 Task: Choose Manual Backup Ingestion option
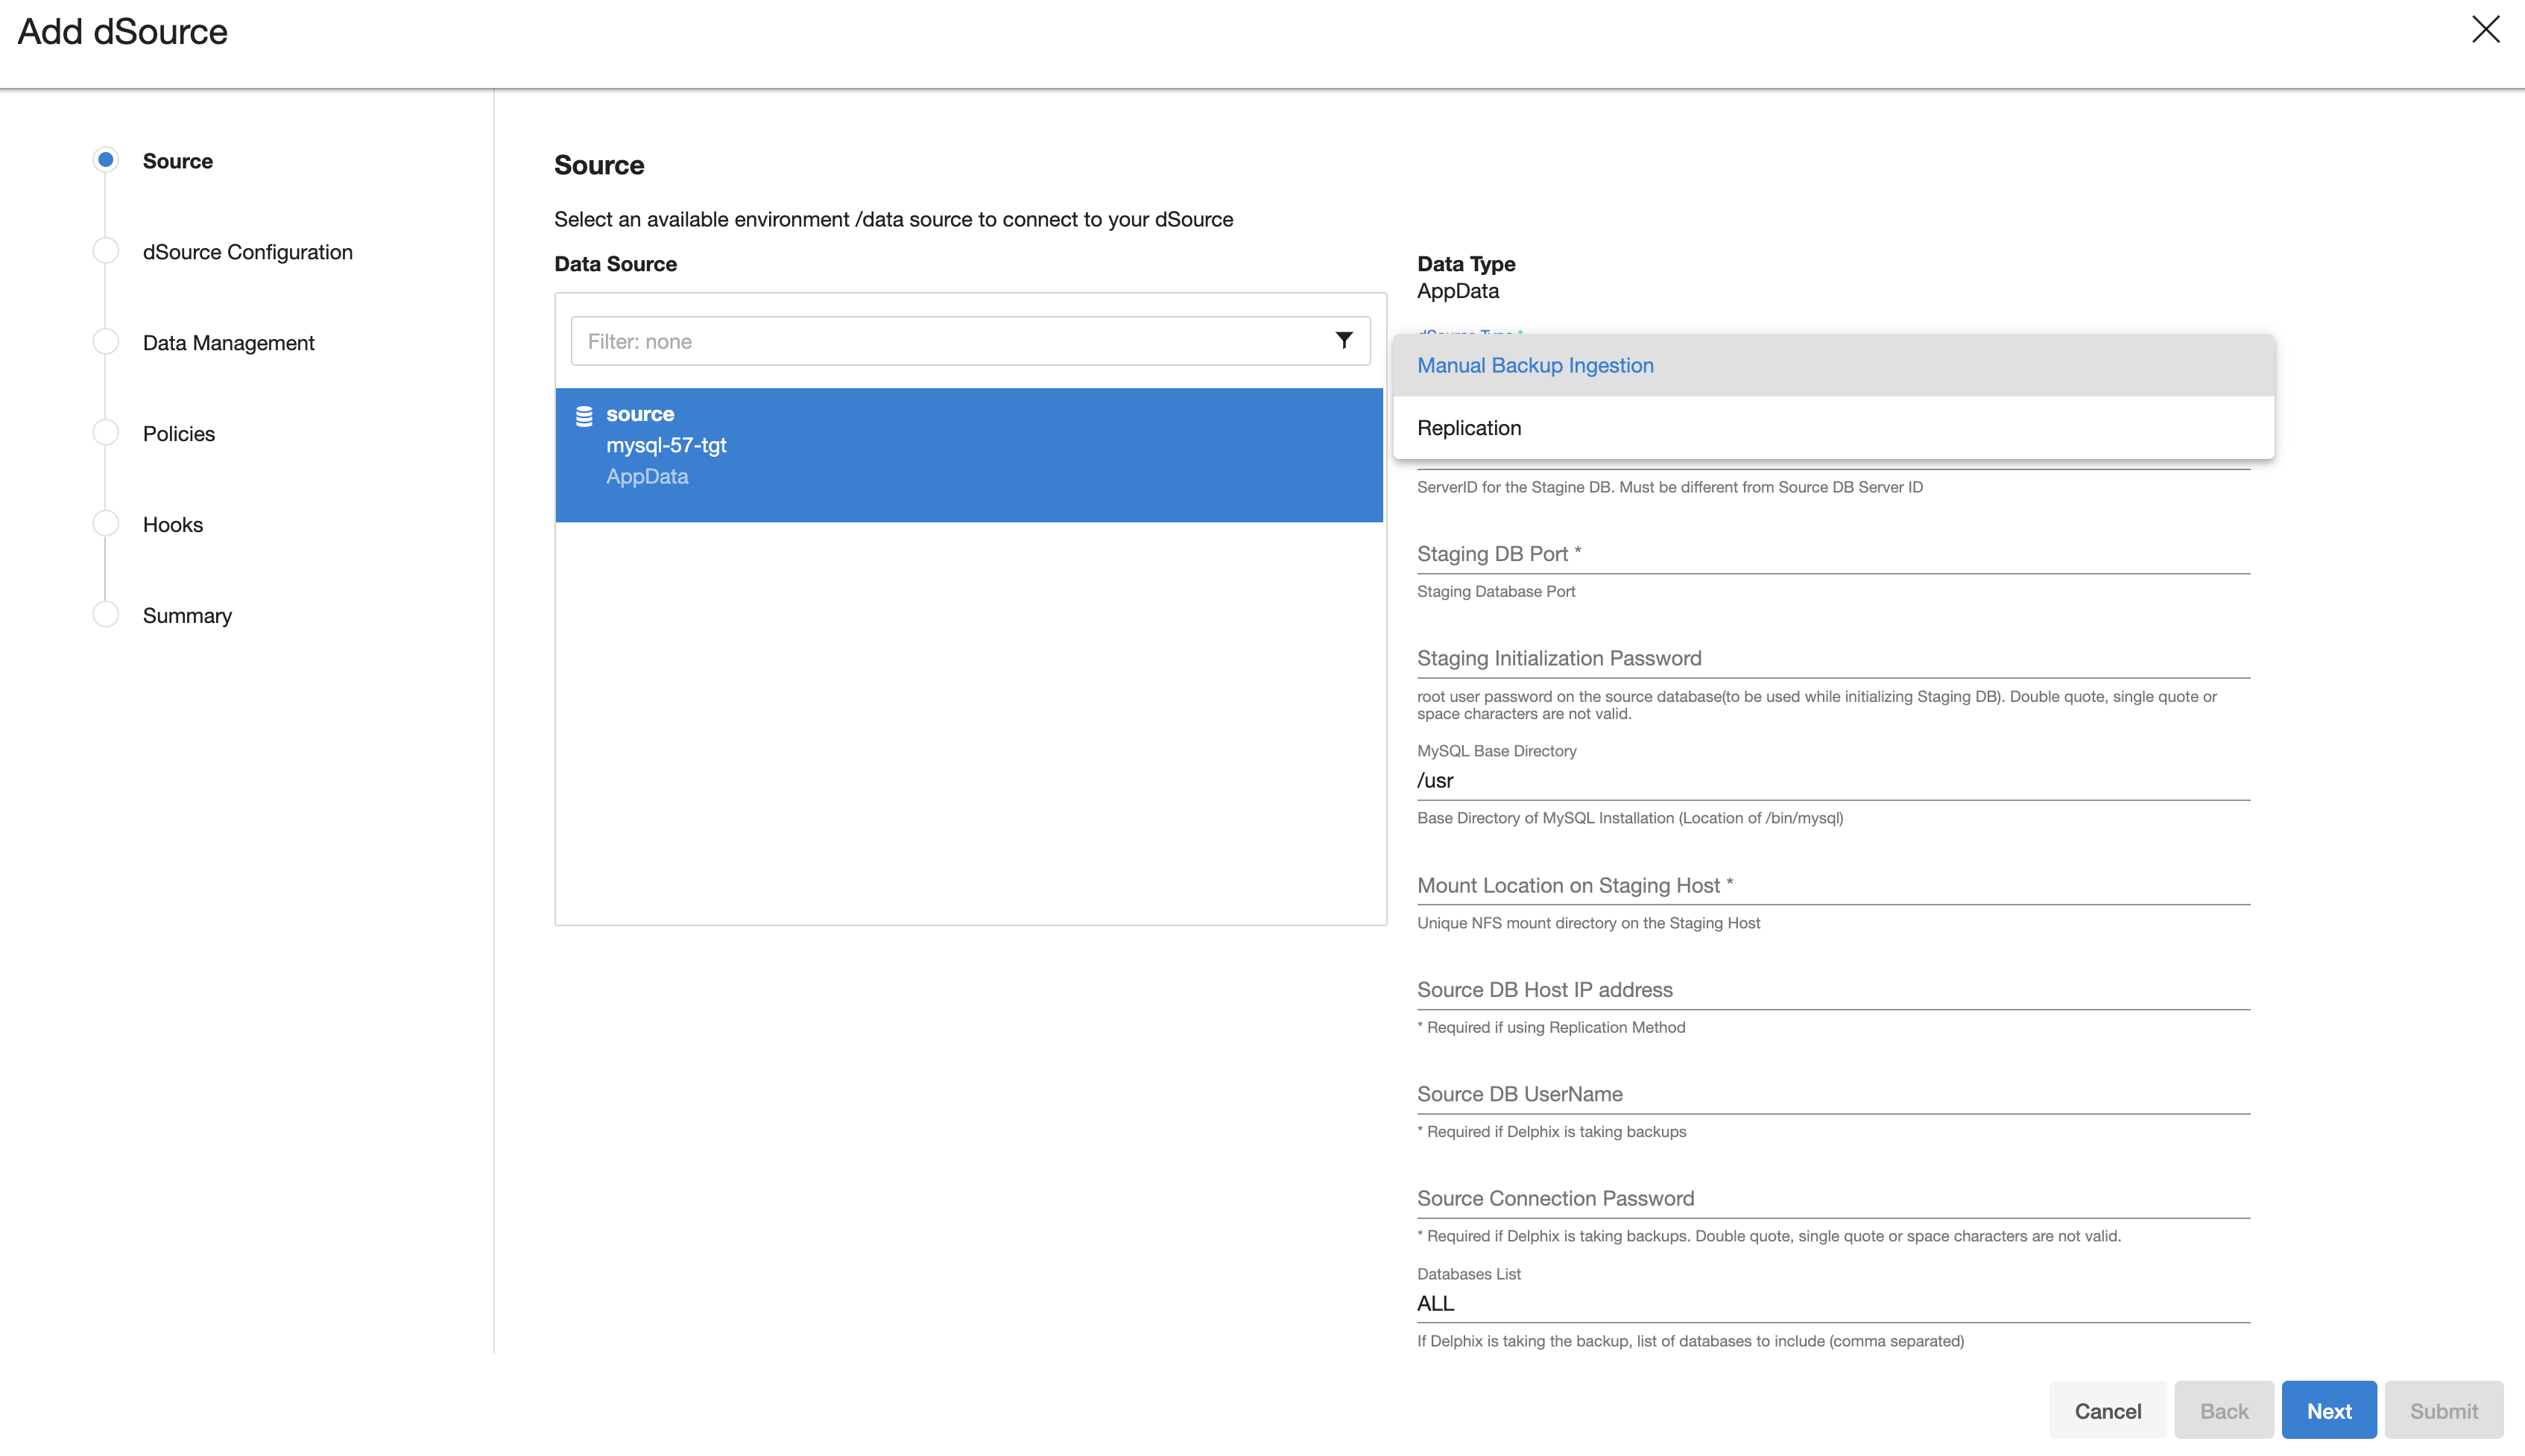pos(1535,365)
